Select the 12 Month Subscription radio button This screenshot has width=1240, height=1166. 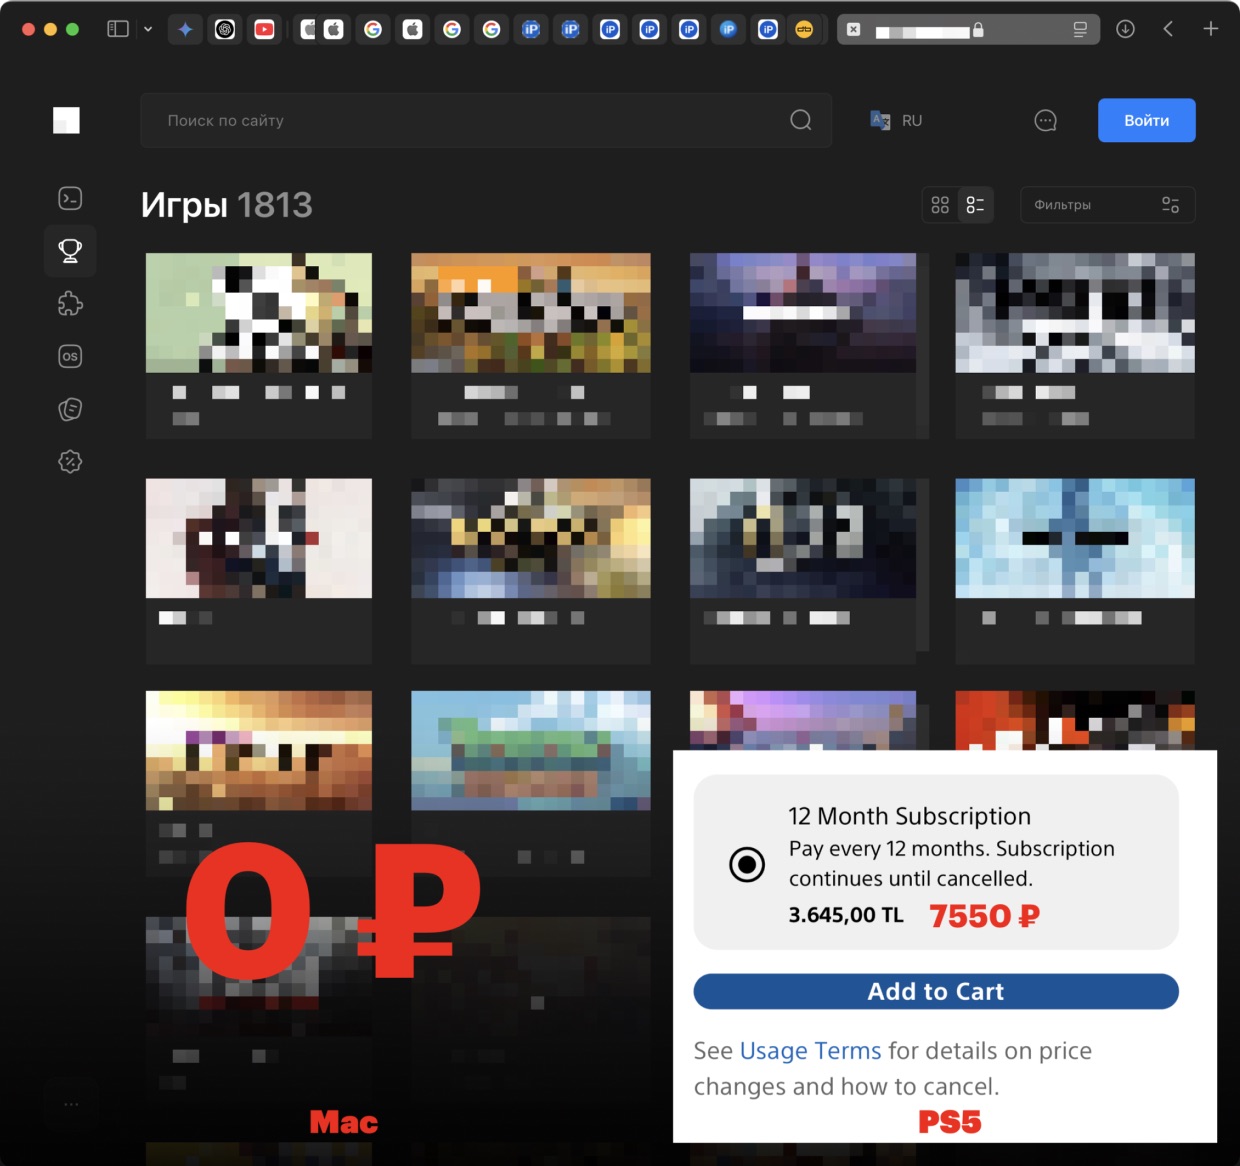point(747,864)
